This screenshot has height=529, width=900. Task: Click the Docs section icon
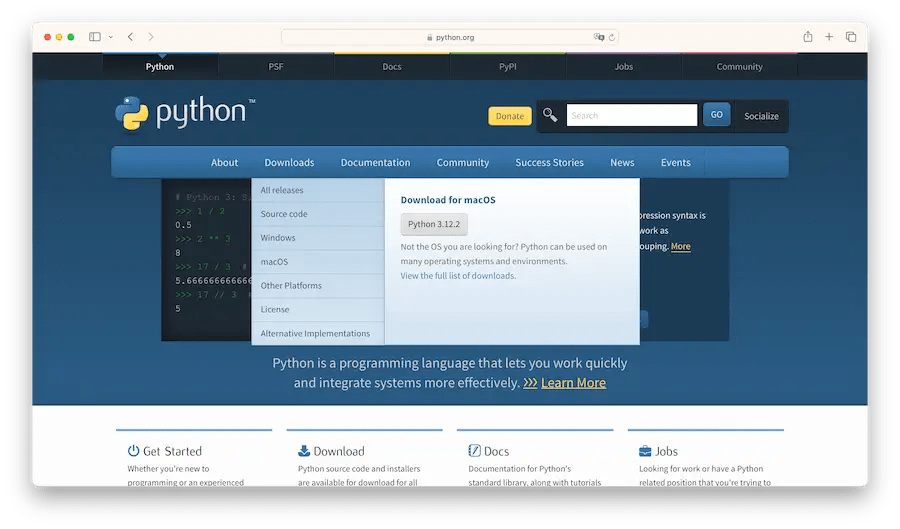(474, 450)
